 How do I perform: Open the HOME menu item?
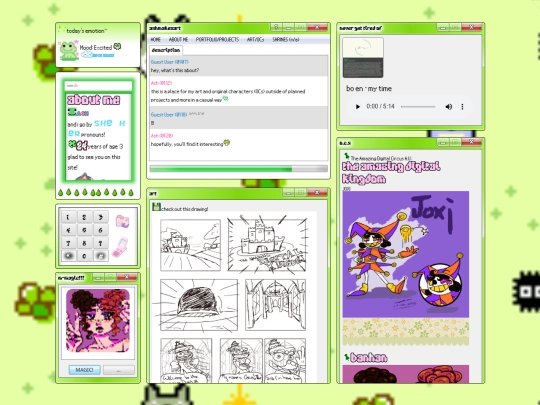point(156,40)
